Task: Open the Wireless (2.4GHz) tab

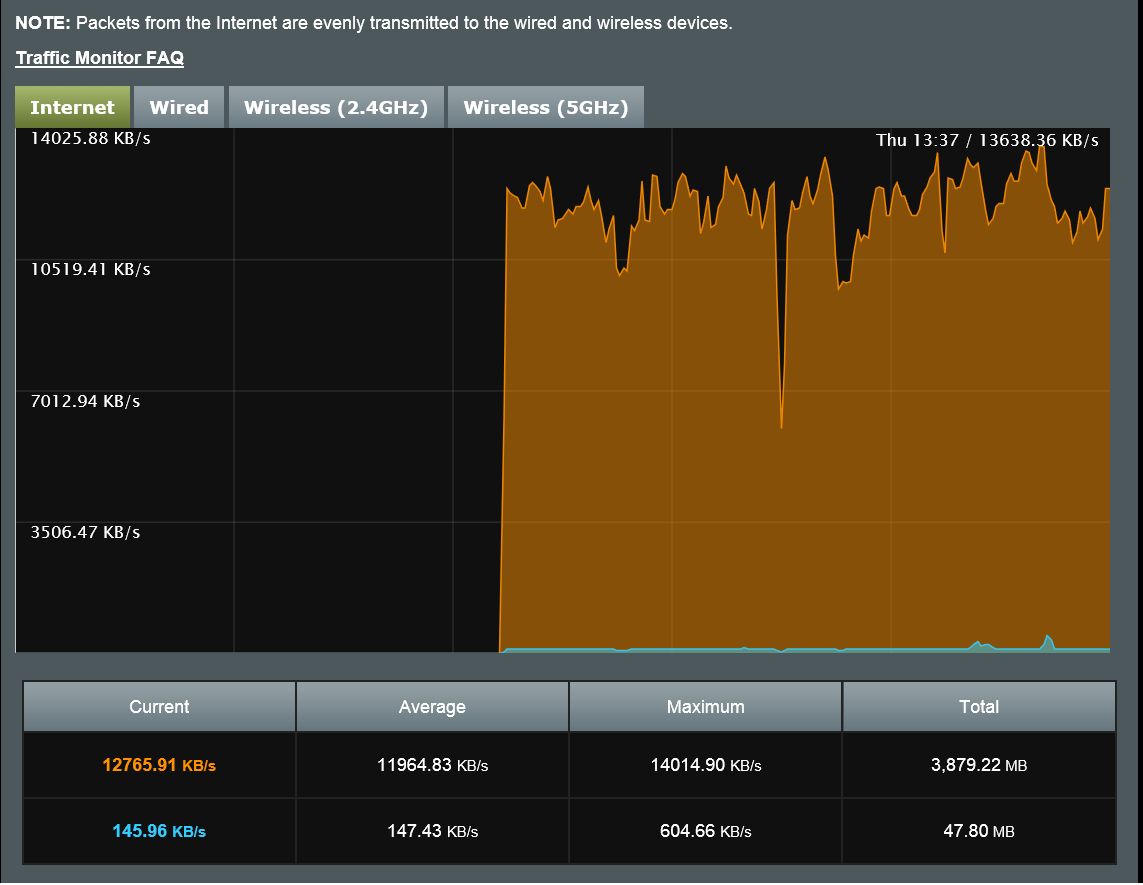Action: tap(336, 107)
